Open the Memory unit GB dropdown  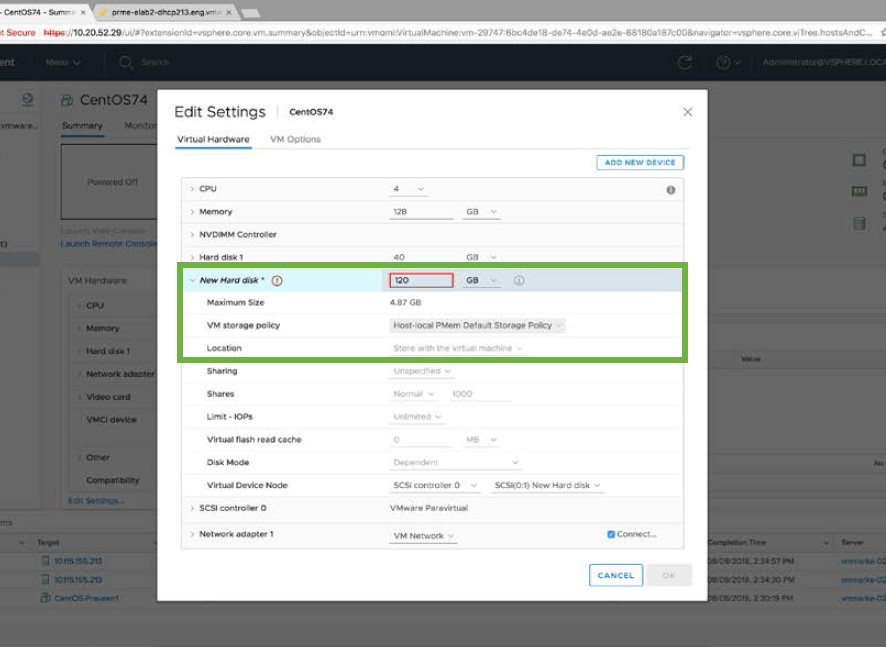coord(481,212)
